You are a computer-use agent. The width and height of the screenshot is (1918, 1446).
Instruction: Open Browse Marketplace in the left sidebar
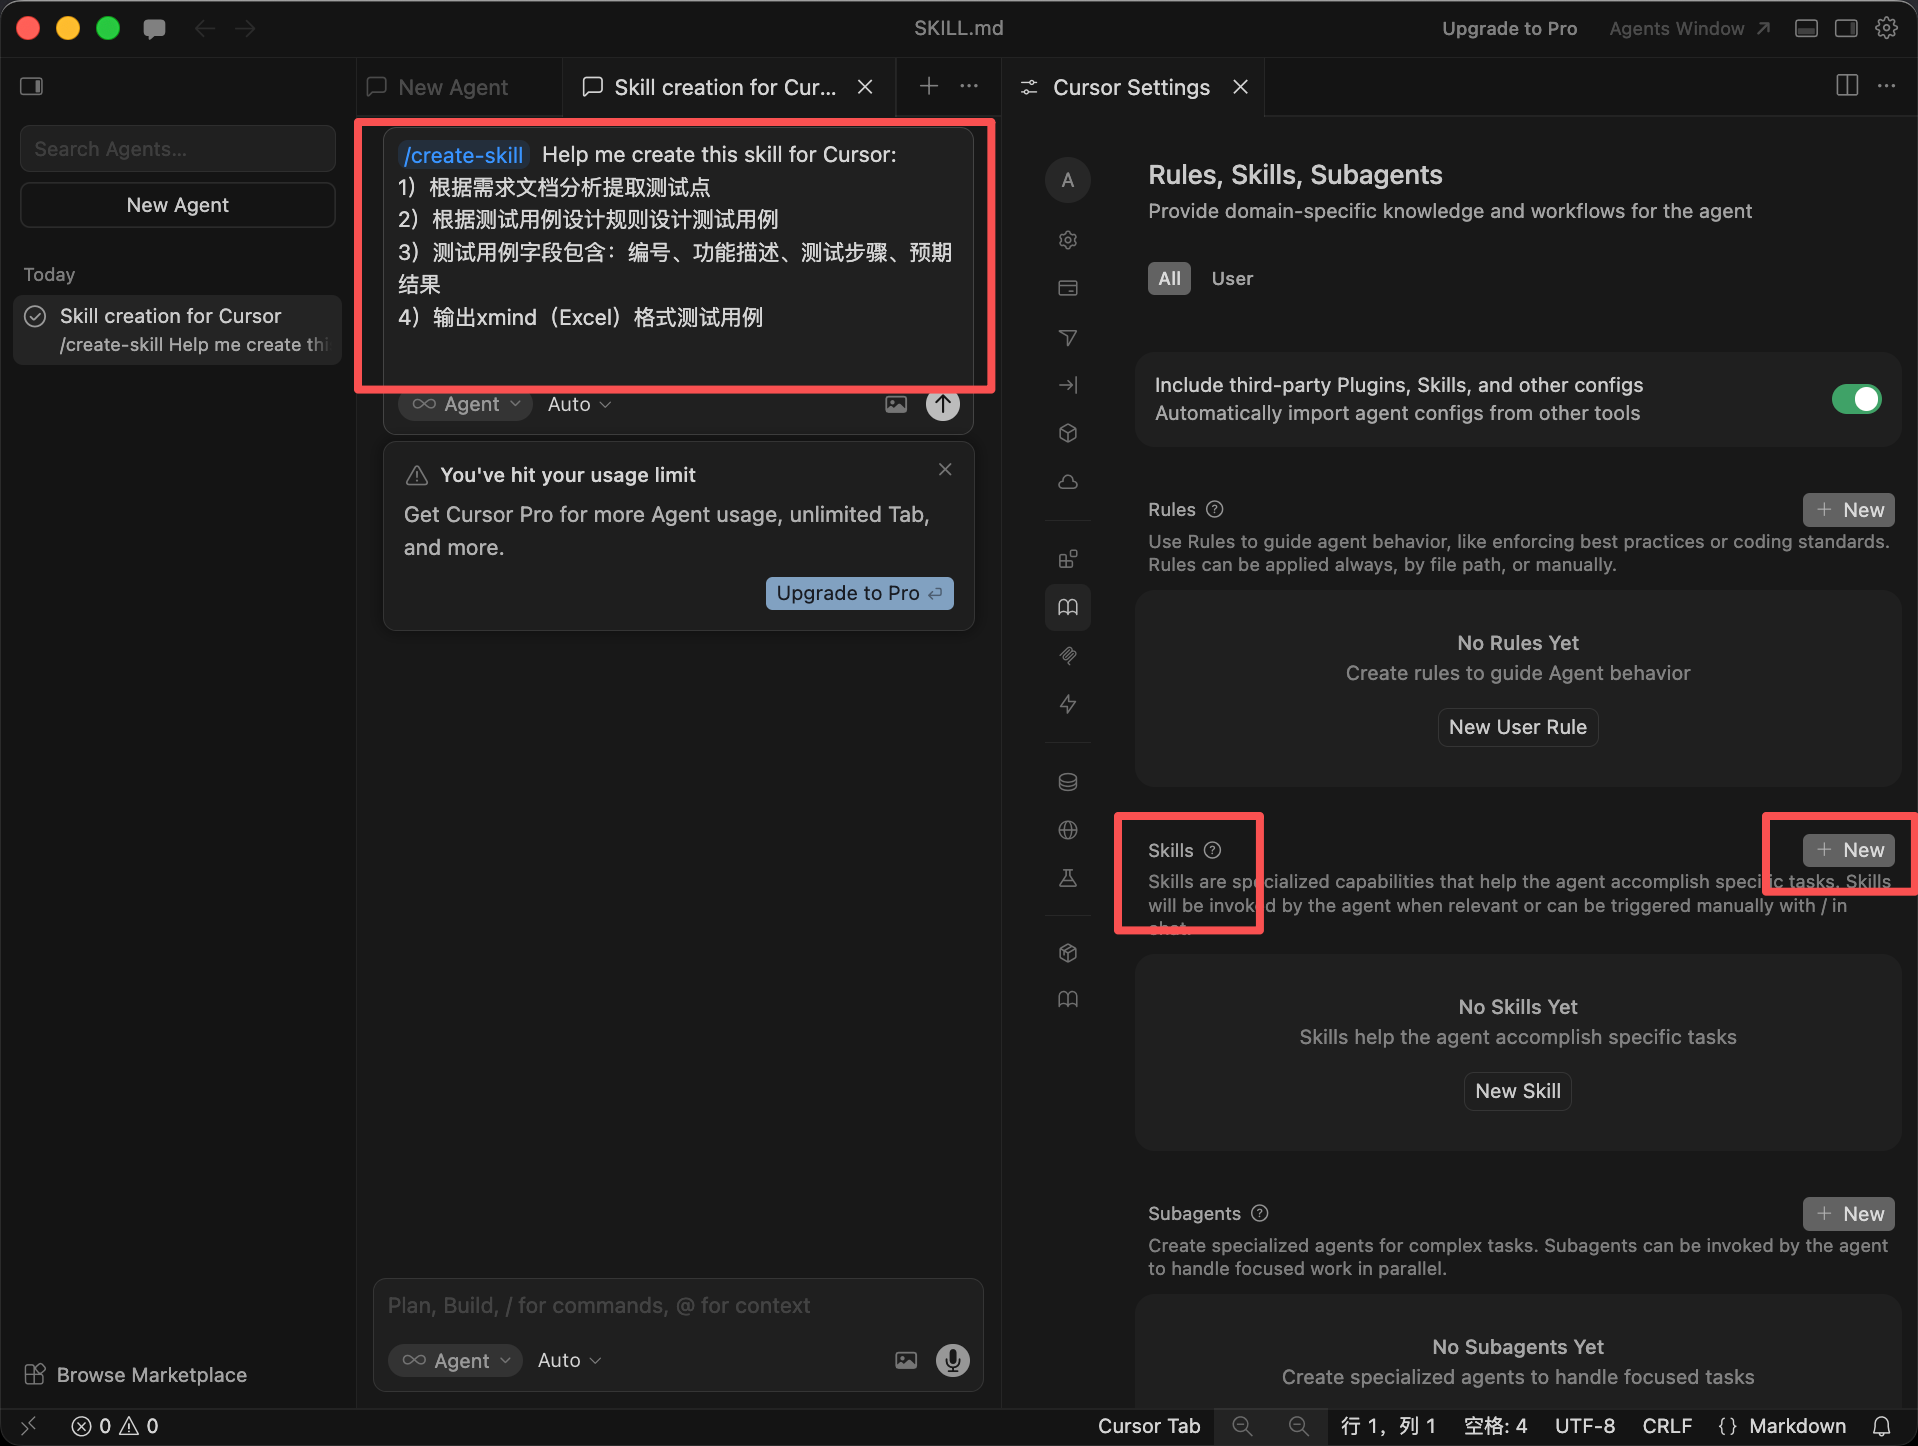coord(136,1375)
